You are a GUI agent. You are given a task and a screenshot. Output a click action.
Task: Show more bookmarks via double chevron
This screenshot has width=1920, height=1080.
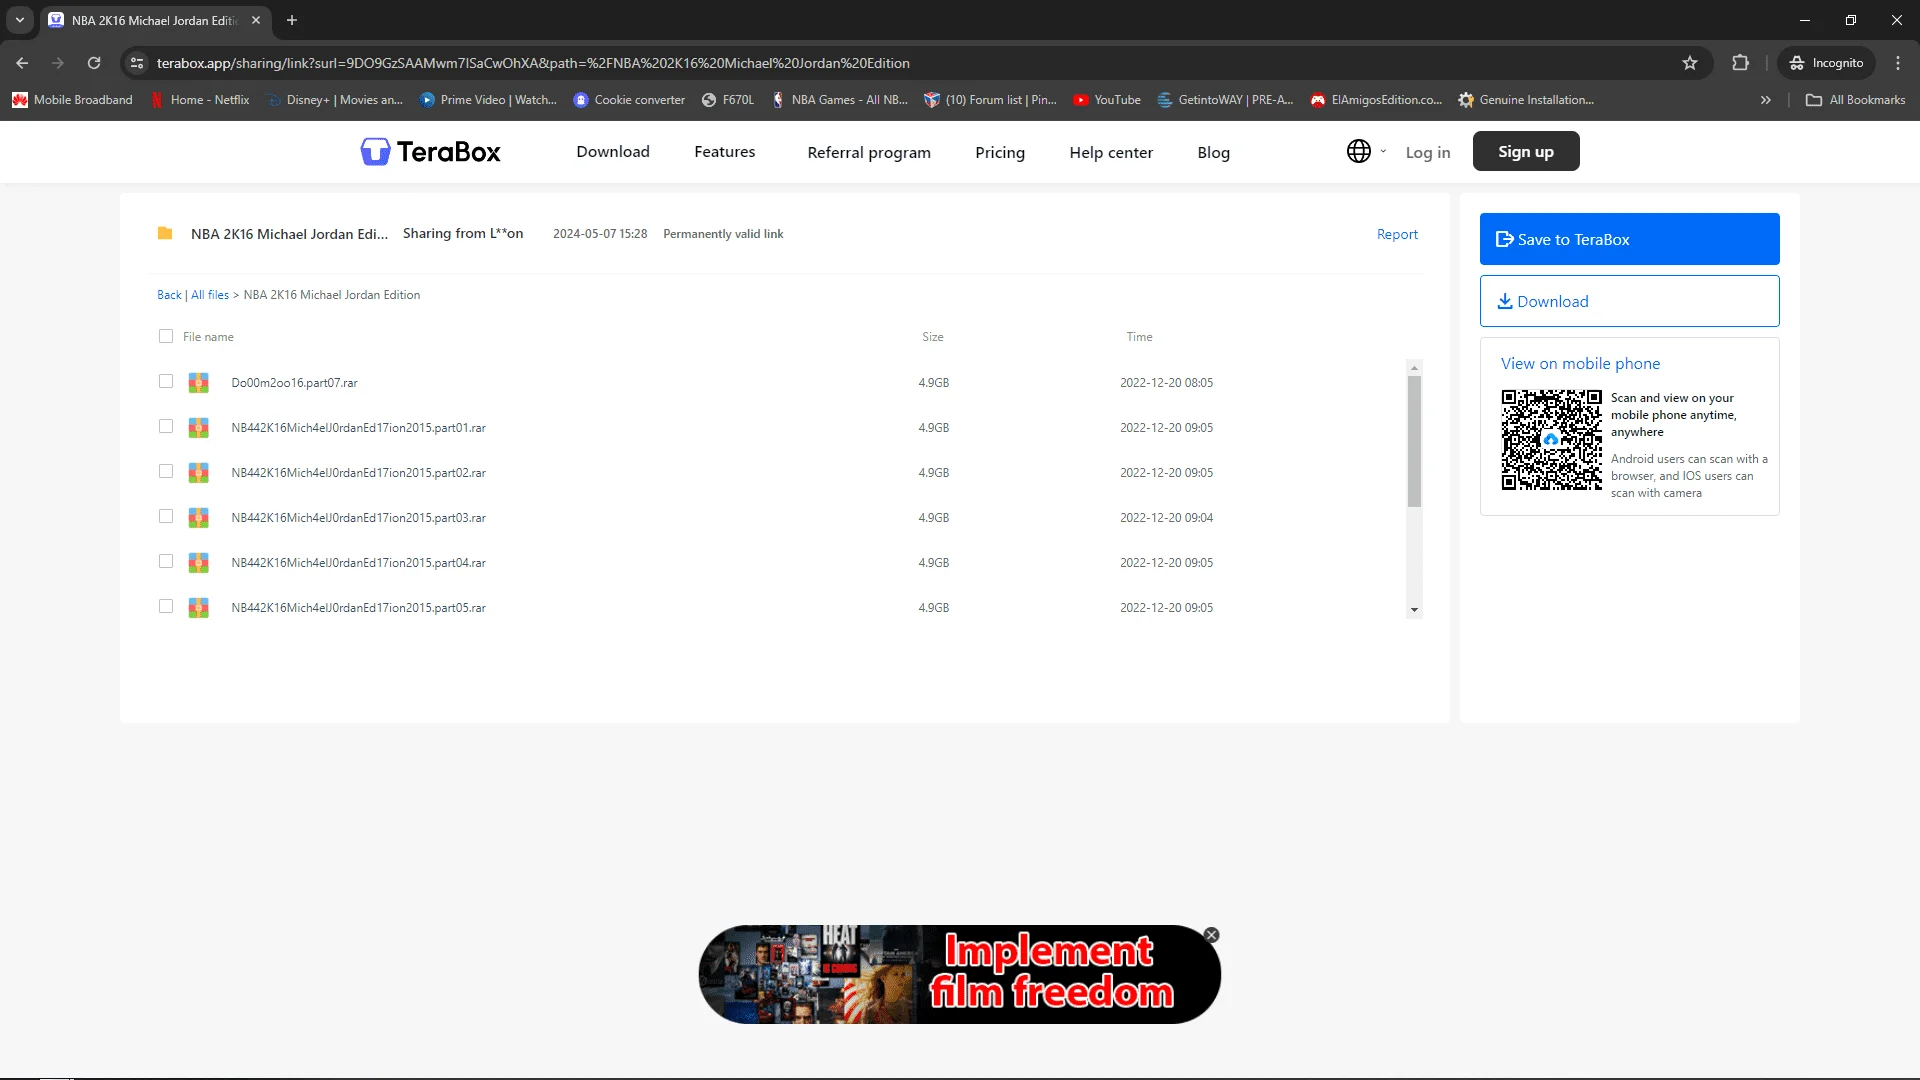[x=1766, y=100]
